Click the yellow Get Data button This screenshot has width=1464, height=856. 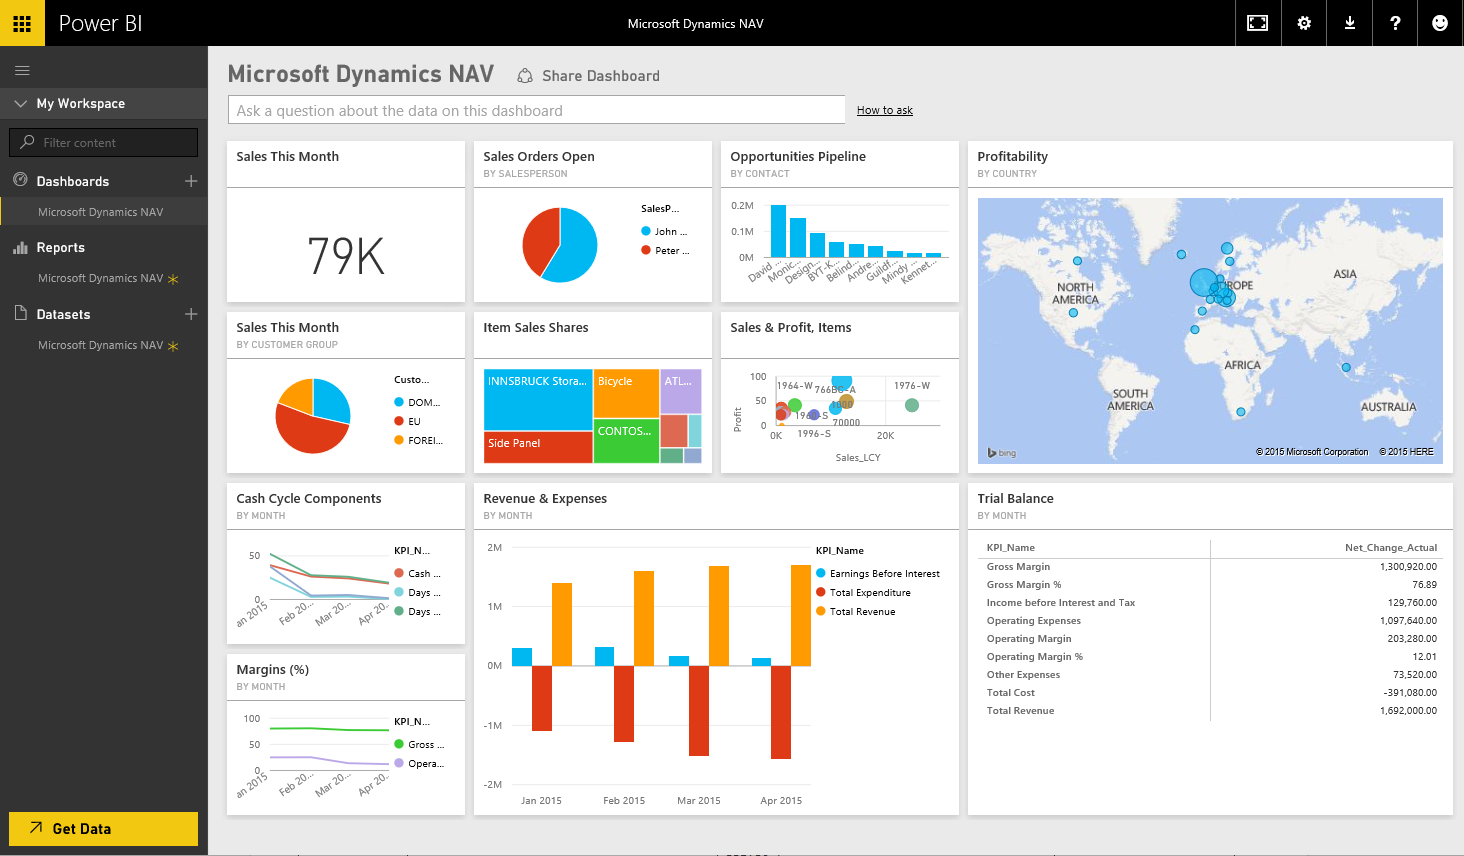(x=103, y=828)
